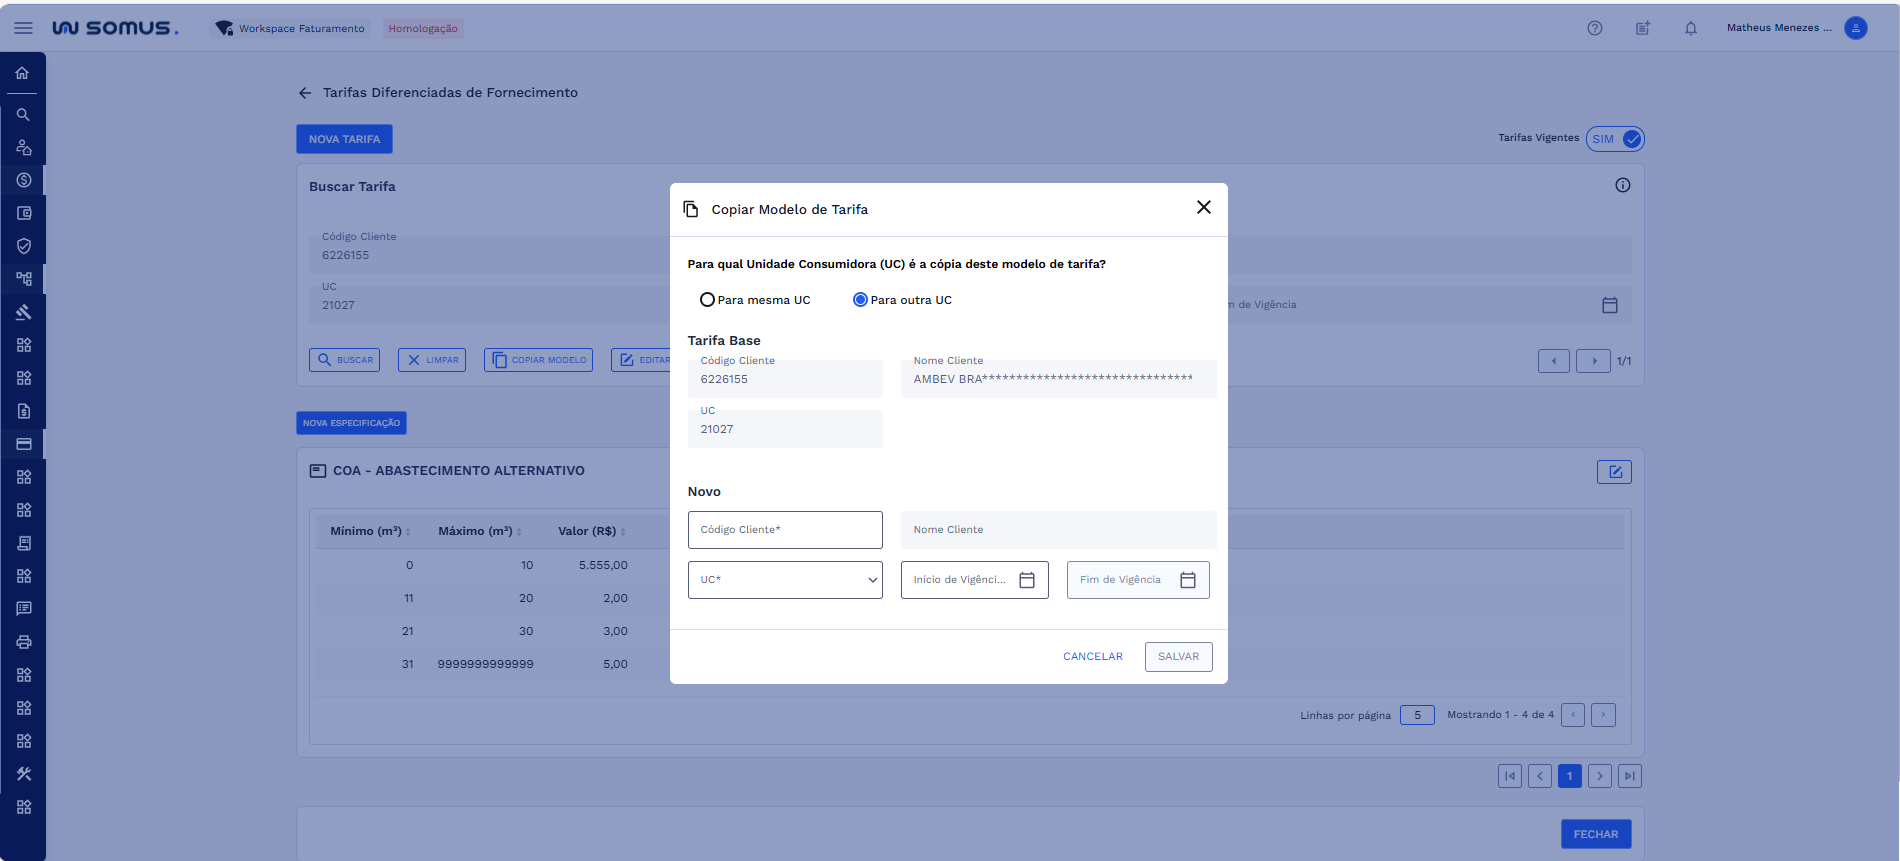The image size is (1900, 861).
Task: Open the Linhas por página selector
Action: [1417, 715]
